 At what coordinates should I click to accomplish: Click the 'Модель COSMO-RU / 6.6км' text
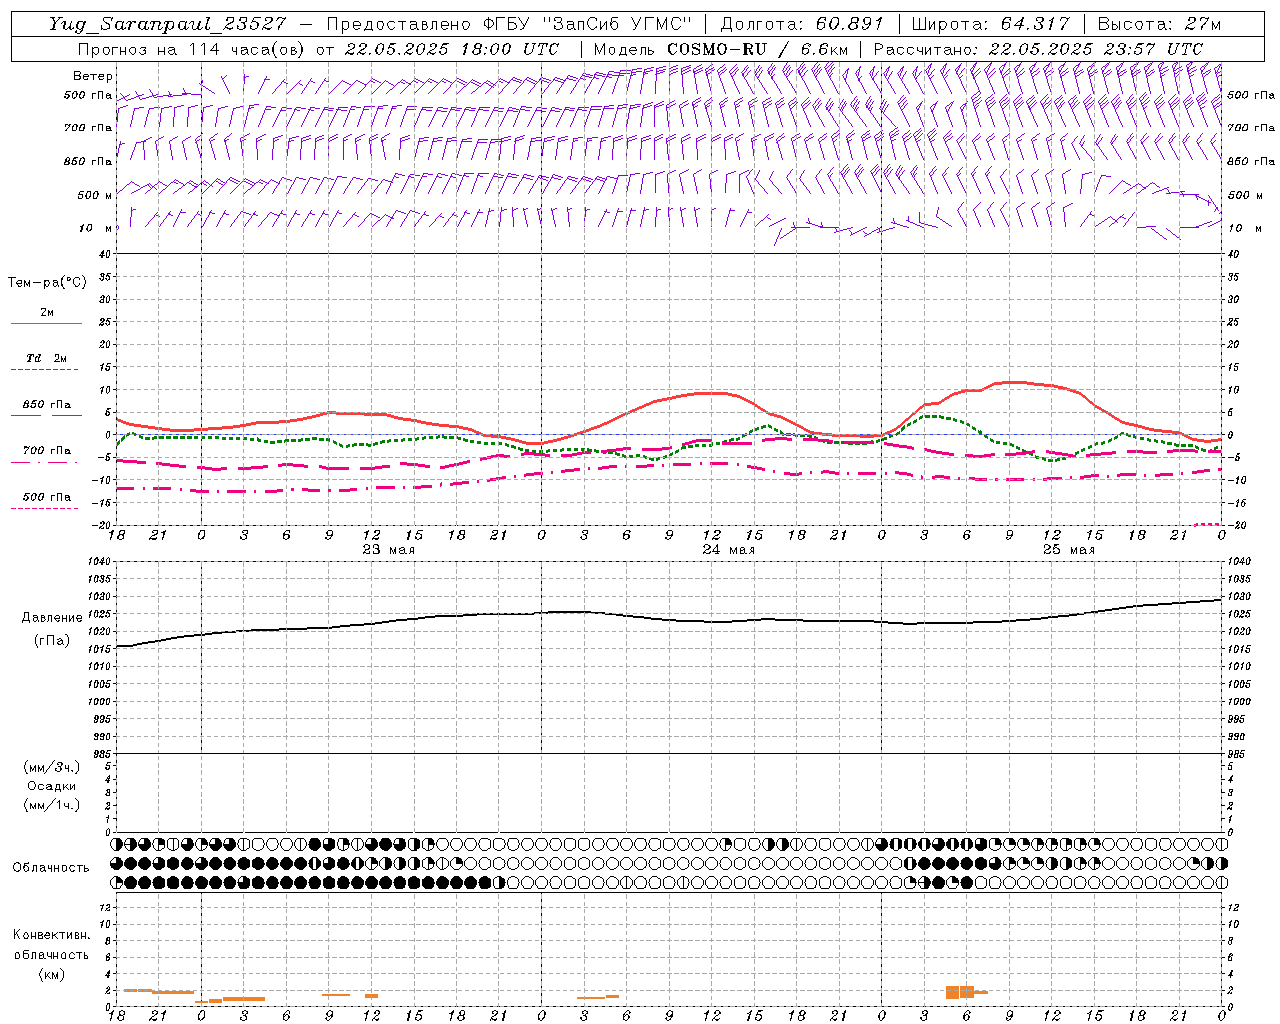[x=721, y=48]
